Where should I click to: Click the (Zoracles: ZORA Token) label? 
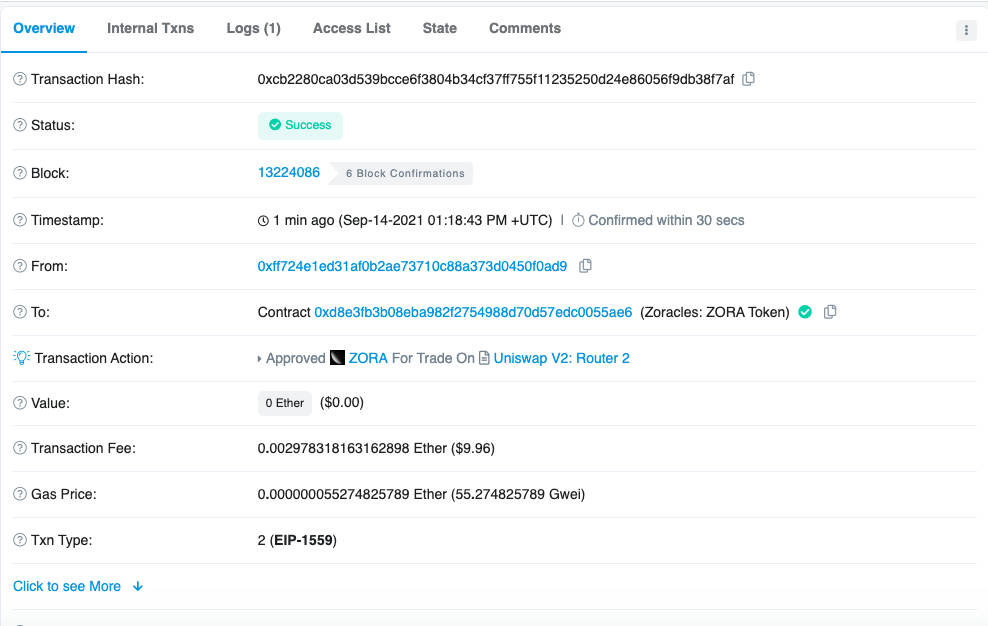click(x=715, y=312)
